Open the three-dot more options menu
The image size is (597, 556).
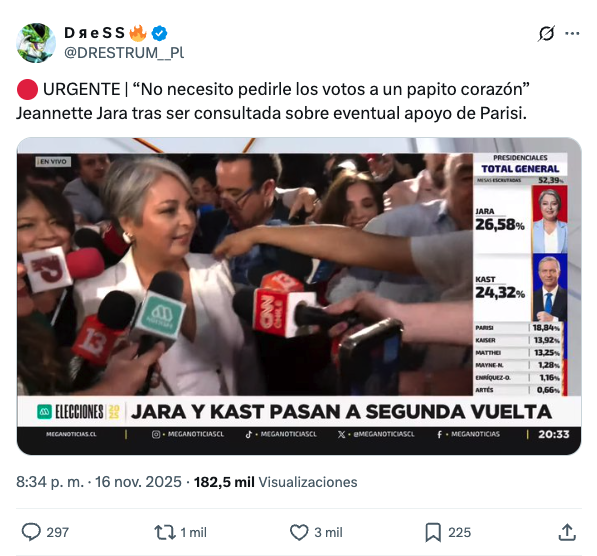pyautogui.click(x=572, y=34)
